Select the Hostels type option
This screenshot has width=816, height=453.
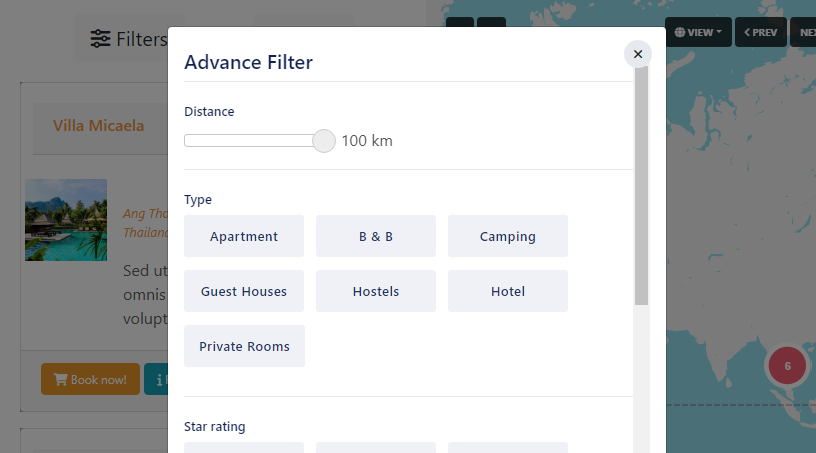pos(376,291)
